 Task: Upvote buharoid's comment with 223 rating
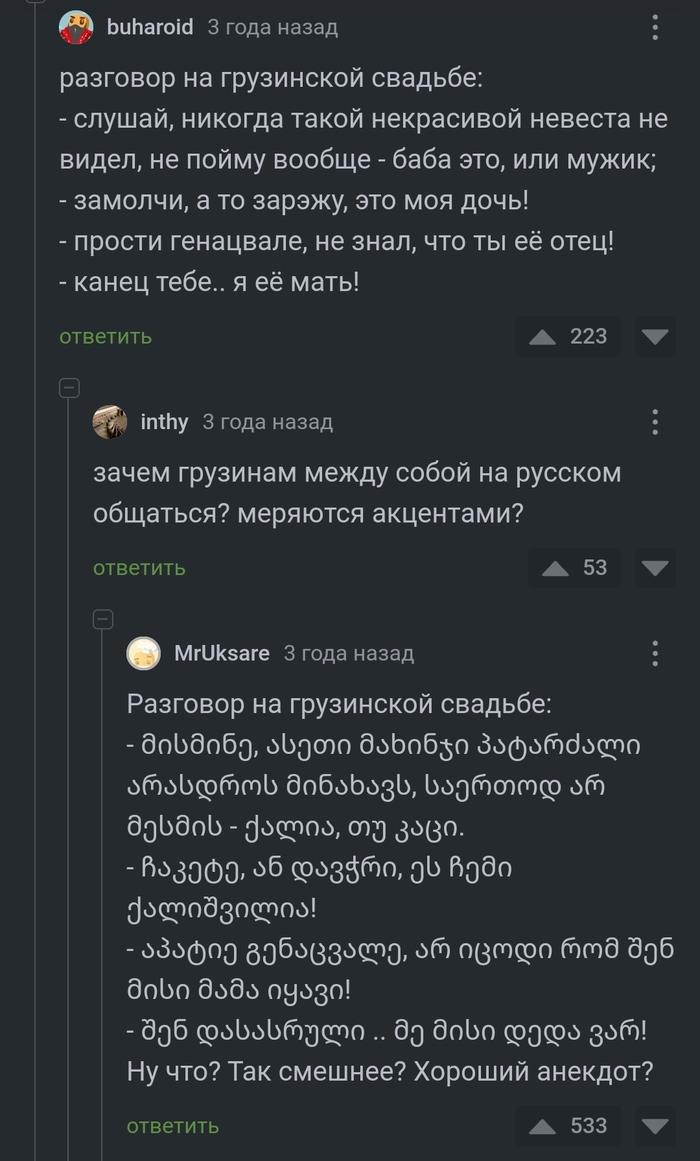coord(542,337)
